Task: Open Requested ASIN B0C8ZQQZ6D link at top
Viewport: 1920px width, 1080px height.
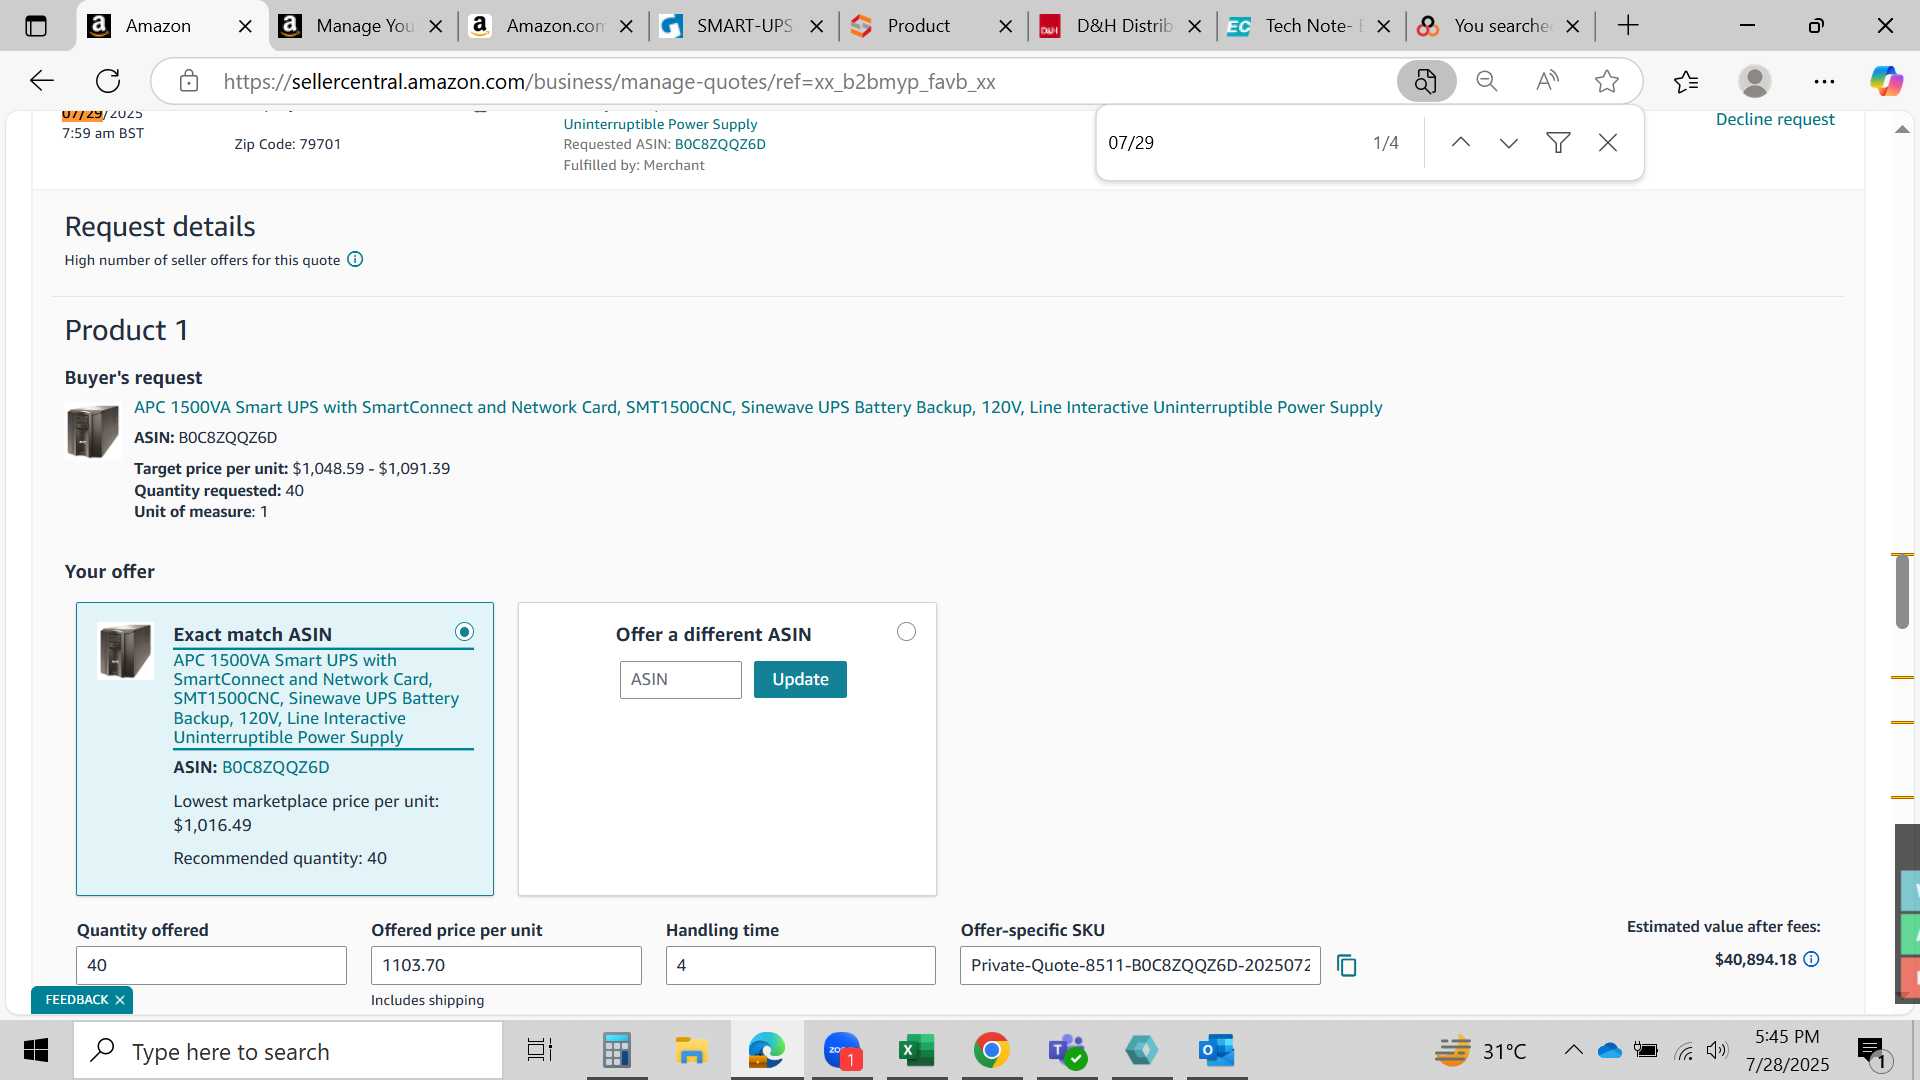Action: [720, 144]
